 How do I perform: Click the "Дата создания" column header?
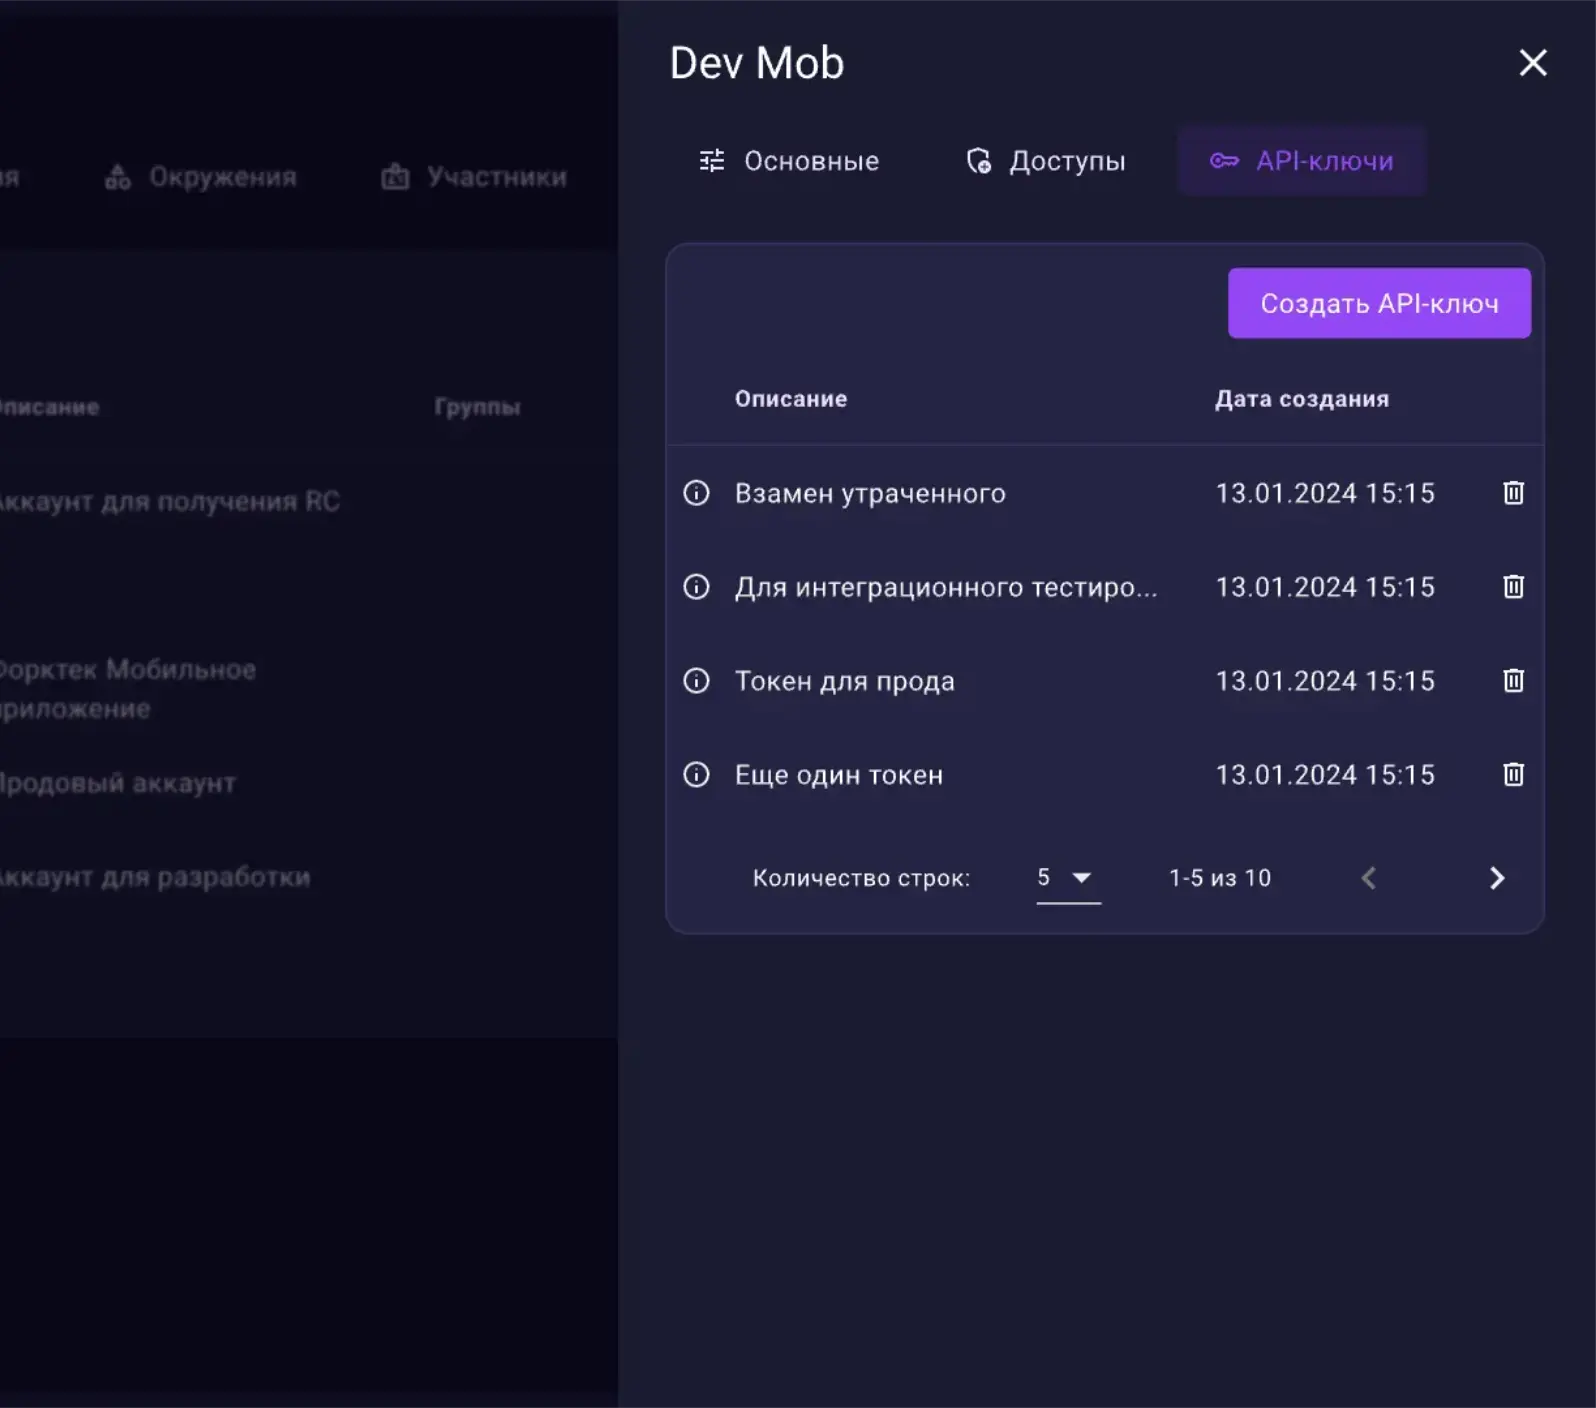point(1301,399)
